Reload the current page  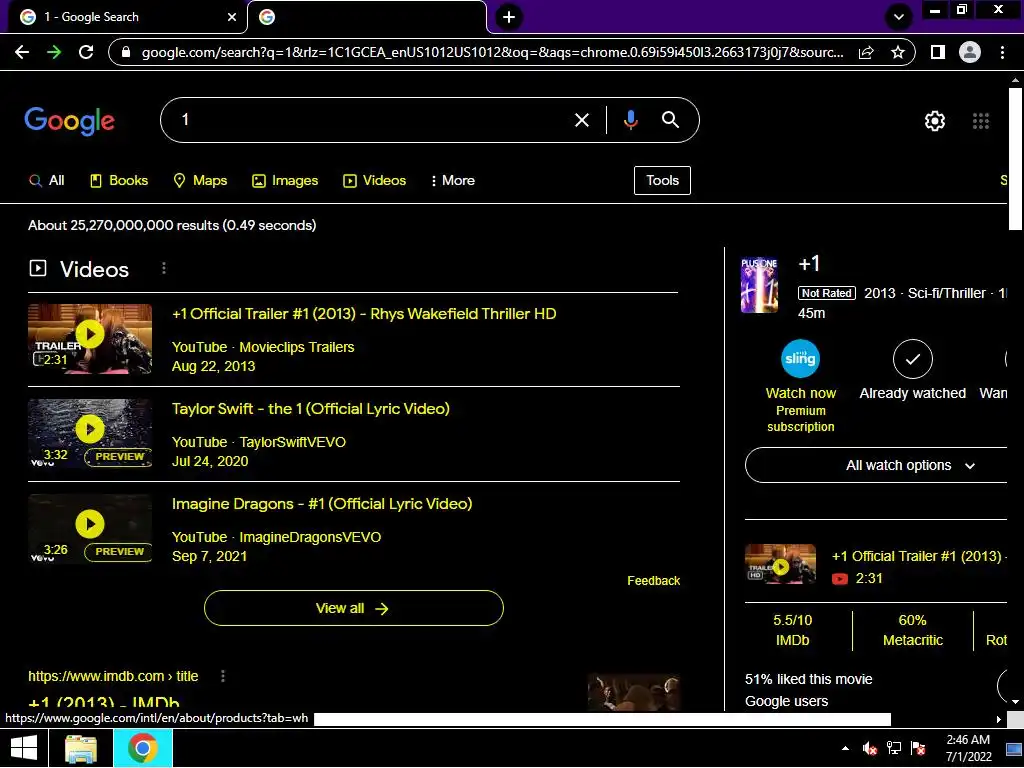(x=86, y=52)
